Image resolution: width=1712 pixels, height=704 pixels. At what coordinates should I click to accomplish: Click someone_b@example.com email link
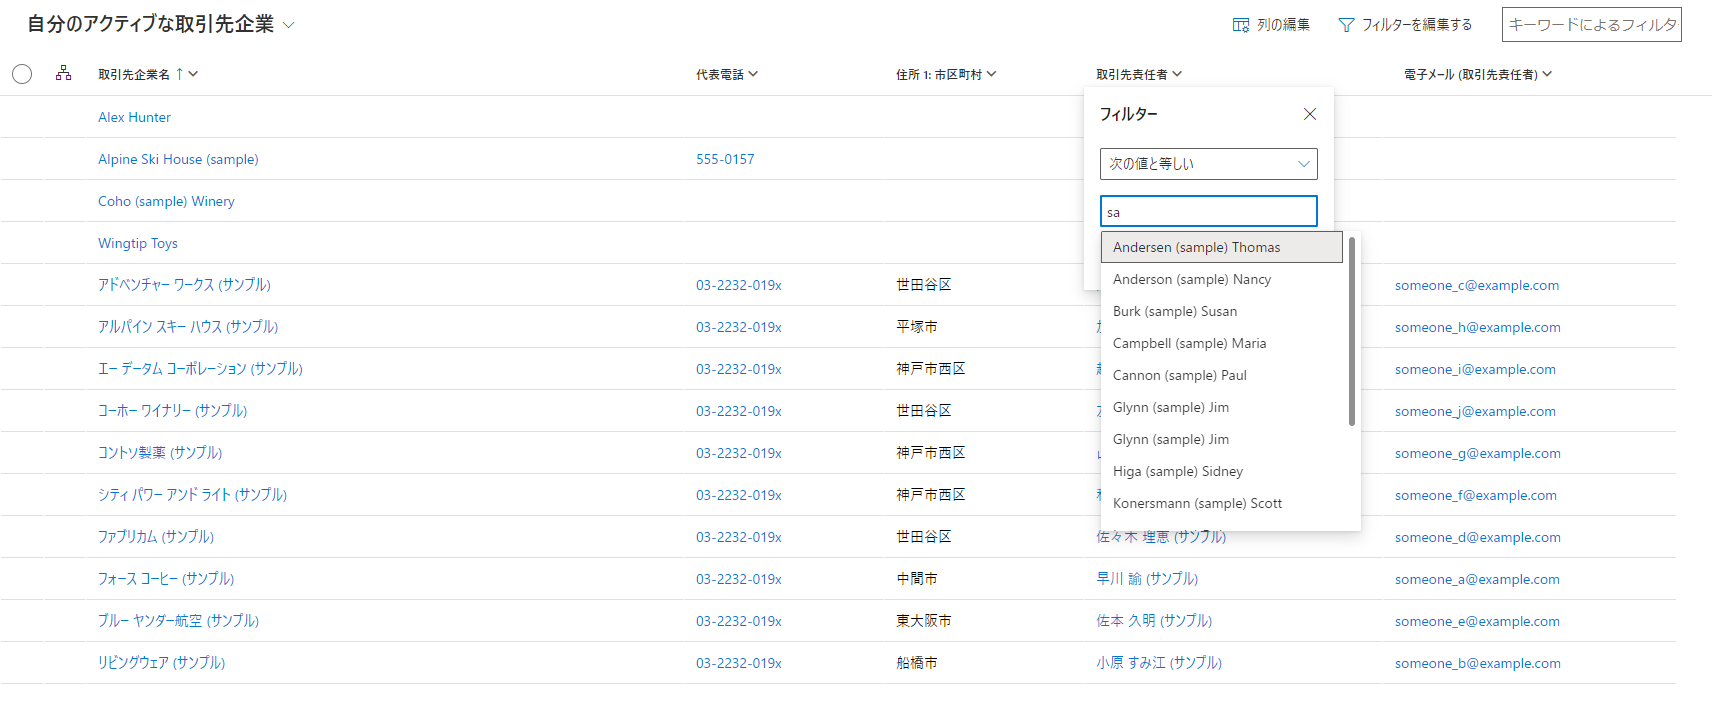[1478, 663]
